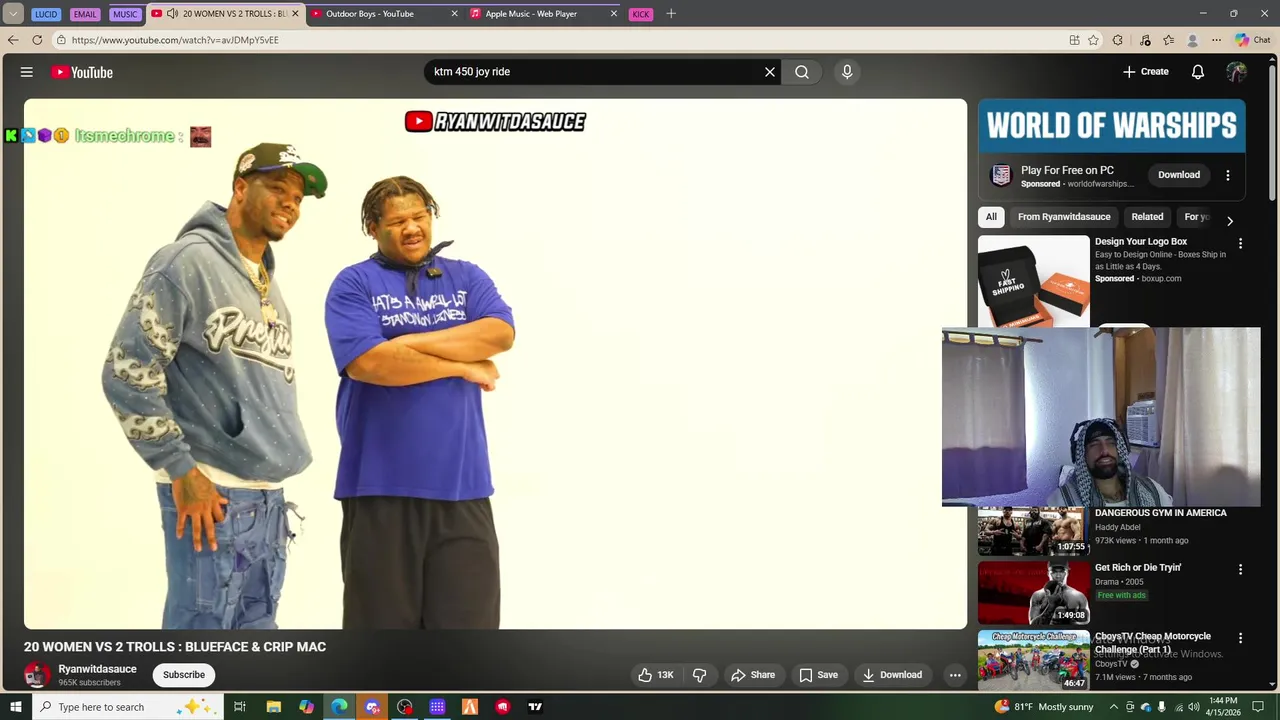This screenshot has height=720, width=1280.
Task: Open the YouTube guide hamburger menu
Action: [27, 72]
